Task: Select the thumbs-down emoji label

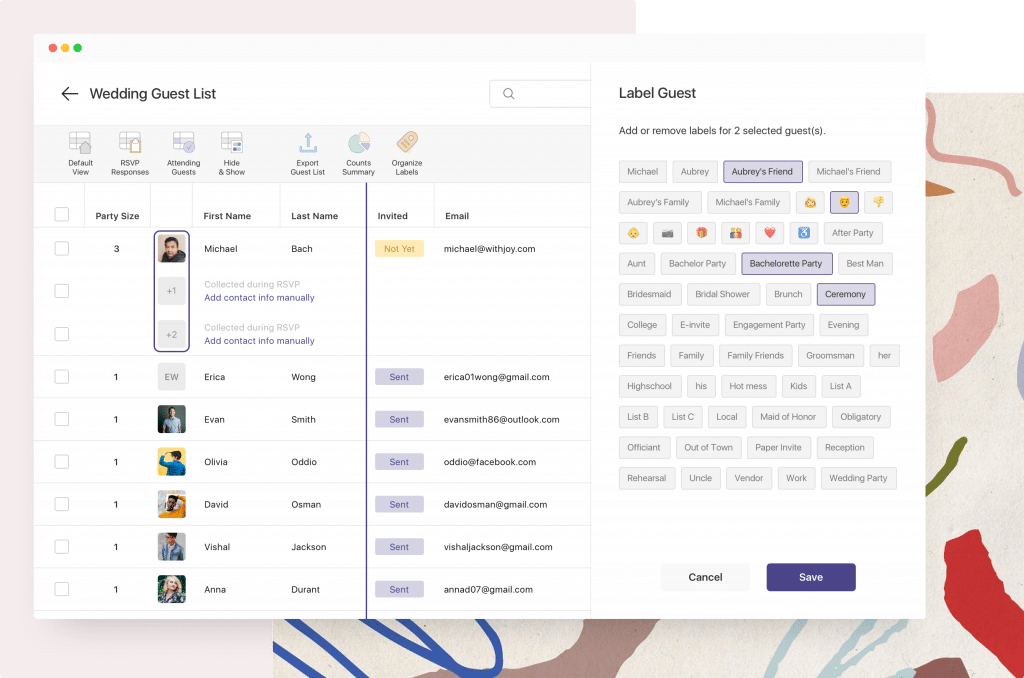Action: 878,202
